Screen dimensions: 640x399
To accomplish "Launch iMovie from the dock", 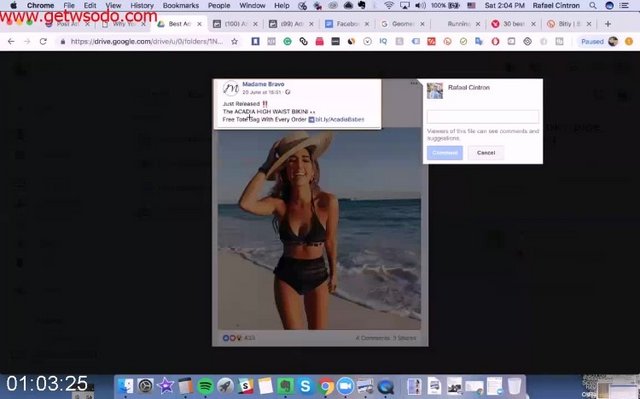I will point(165,386).
